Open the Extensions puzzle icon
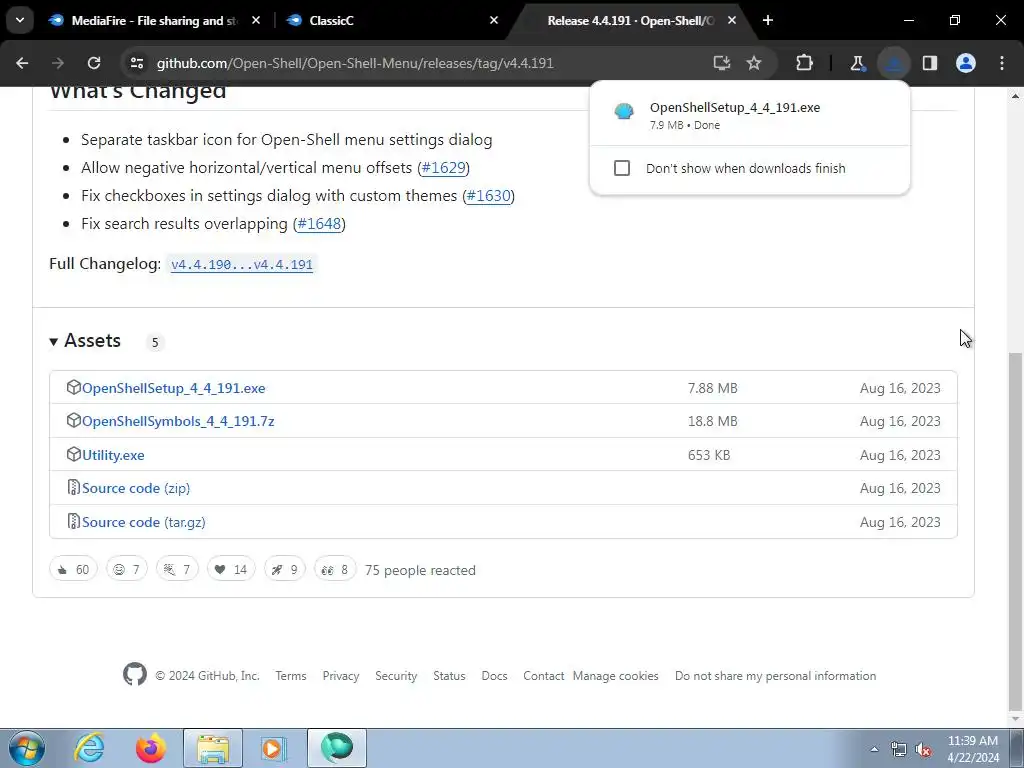1024x768 pixels. 805,63
